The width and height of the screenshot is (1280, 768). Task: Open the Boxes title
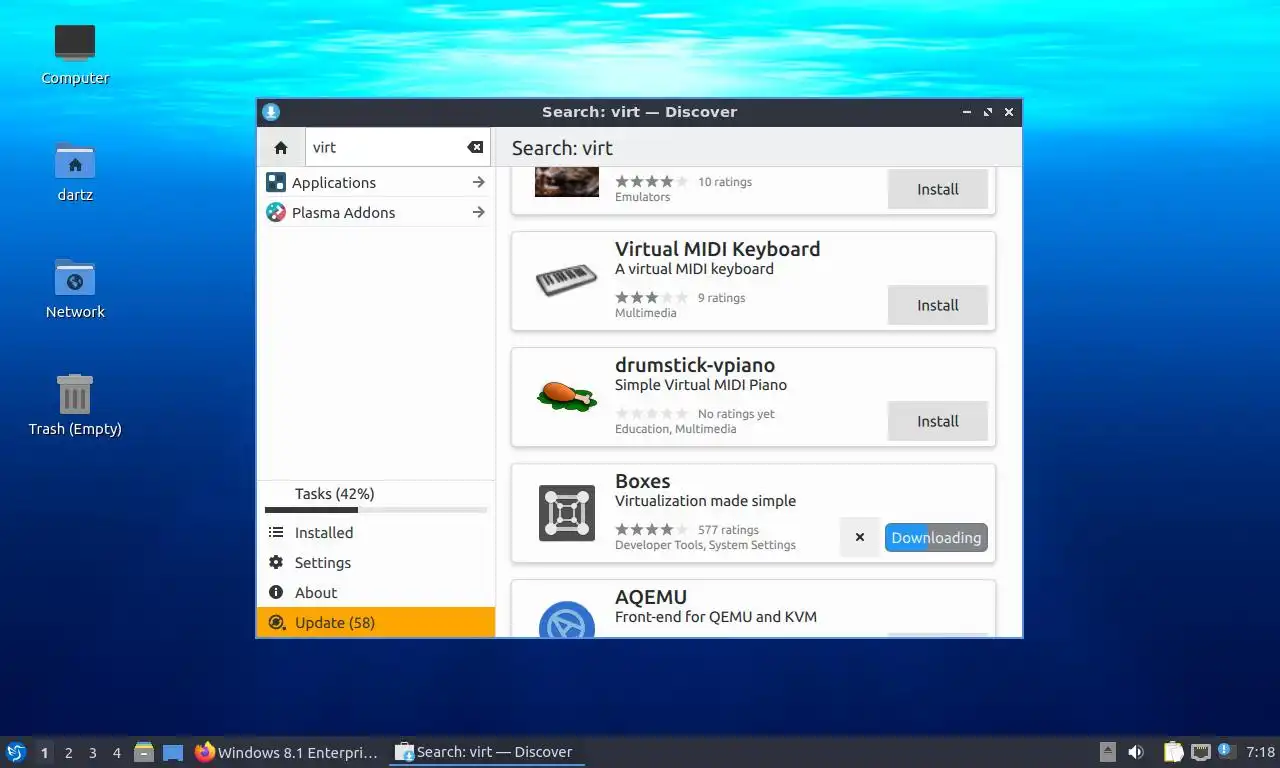coord(642,481)
